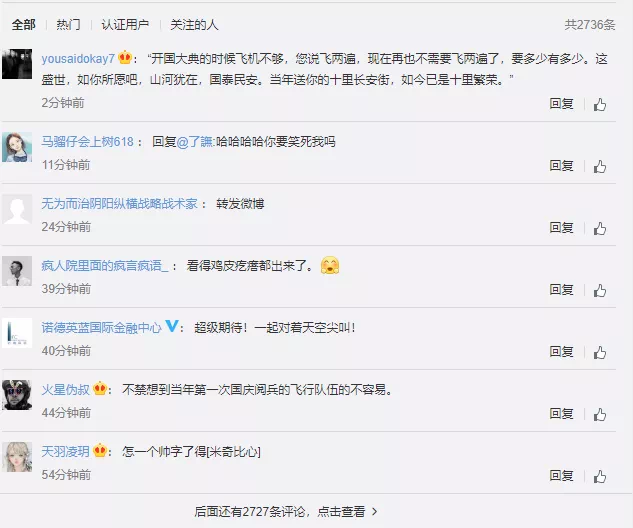The image size is (633, 528).
Task: Click 火星伪叔's avatar picture
Action: click(17, 395)
